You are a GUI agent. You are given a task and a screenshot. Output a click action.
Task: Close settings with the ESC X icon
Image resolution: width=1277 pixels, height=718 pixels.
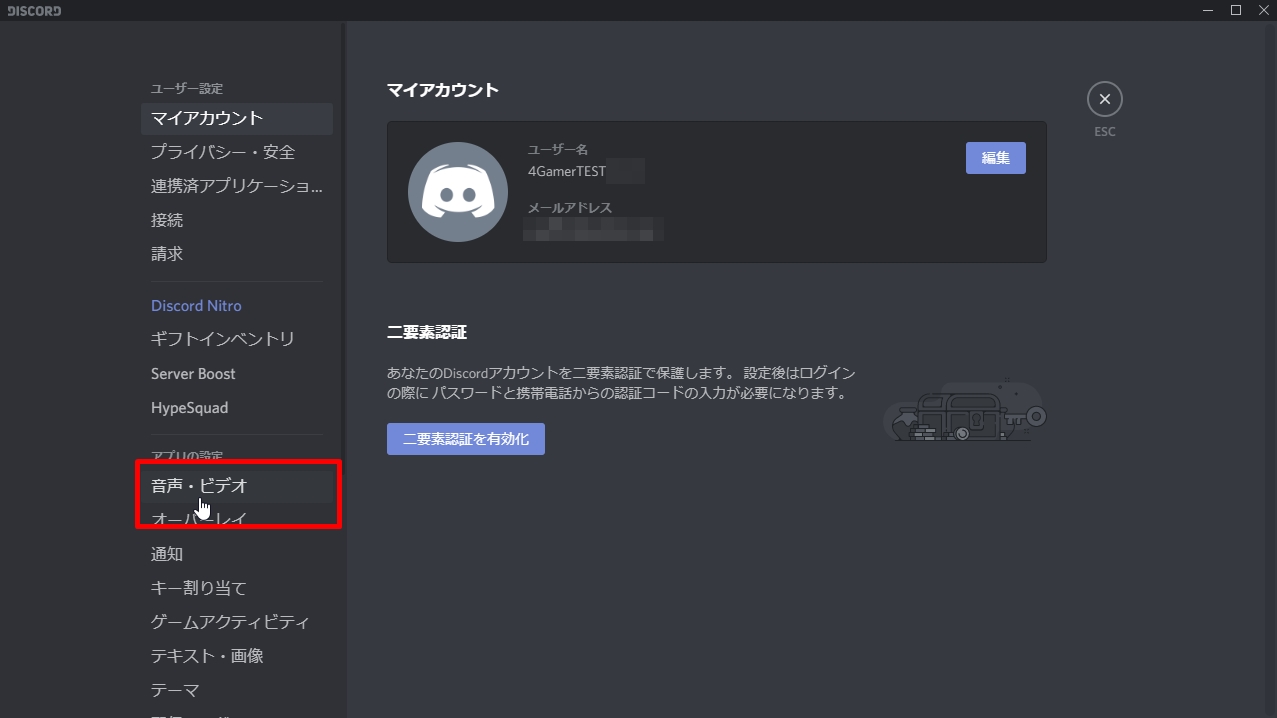pos(1104,99)
